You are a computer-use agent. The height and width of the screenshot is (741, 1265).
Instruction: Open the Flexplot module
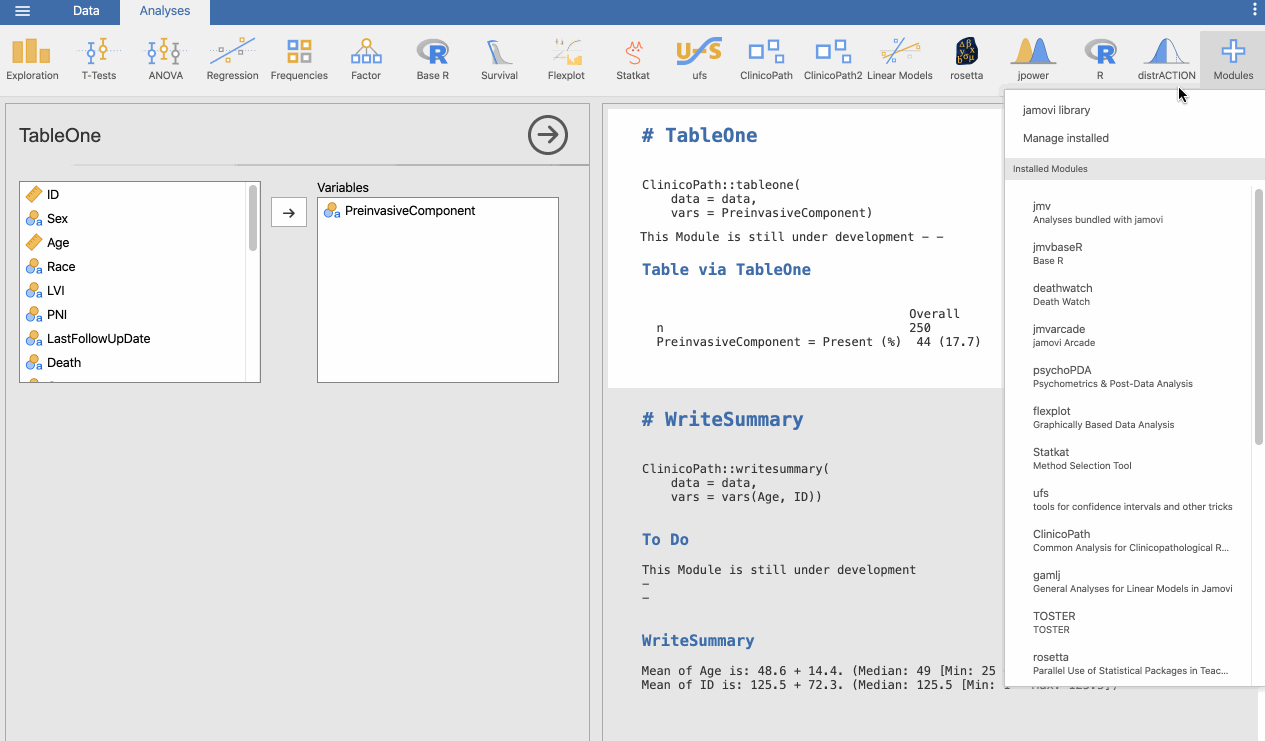[x=566, y=59]
